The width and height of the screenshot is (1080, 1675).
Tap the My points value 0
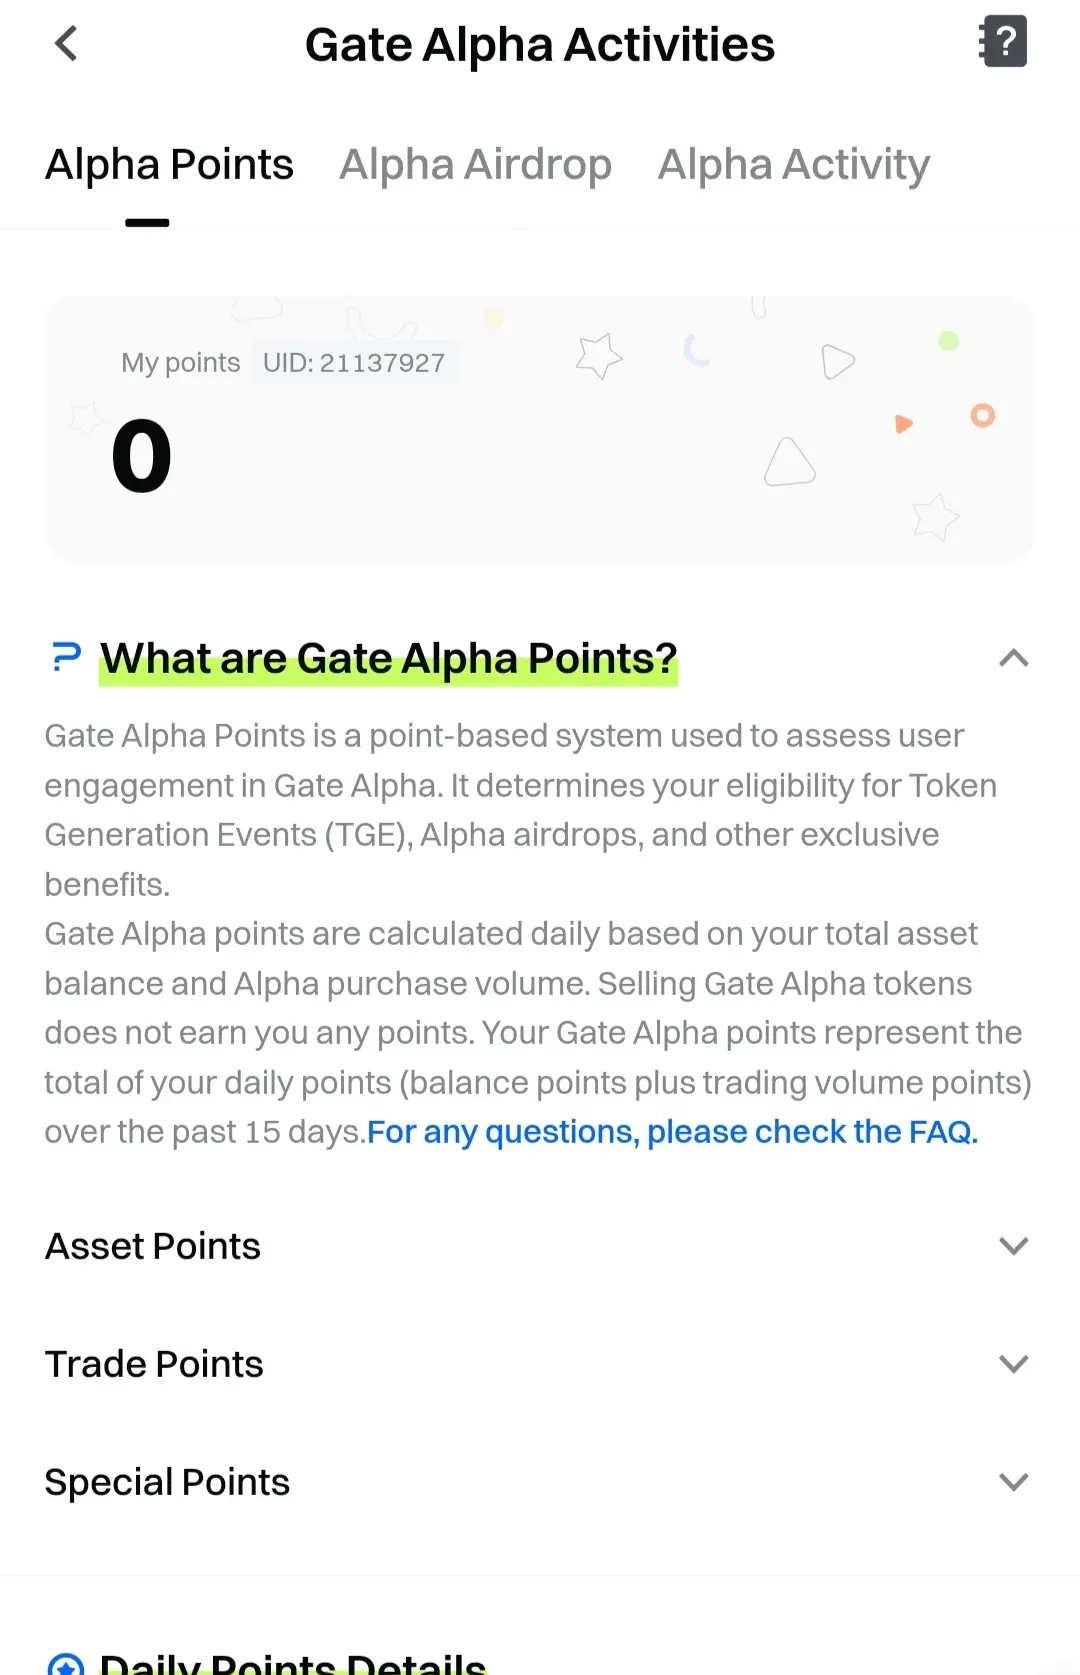[141, 456]
